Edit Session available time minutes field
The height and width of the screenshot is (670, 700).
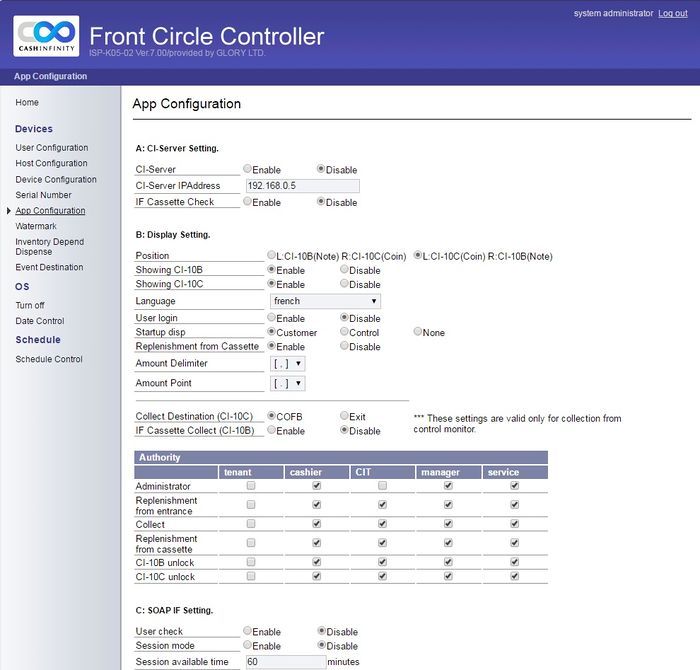click(x=286, y=662)
